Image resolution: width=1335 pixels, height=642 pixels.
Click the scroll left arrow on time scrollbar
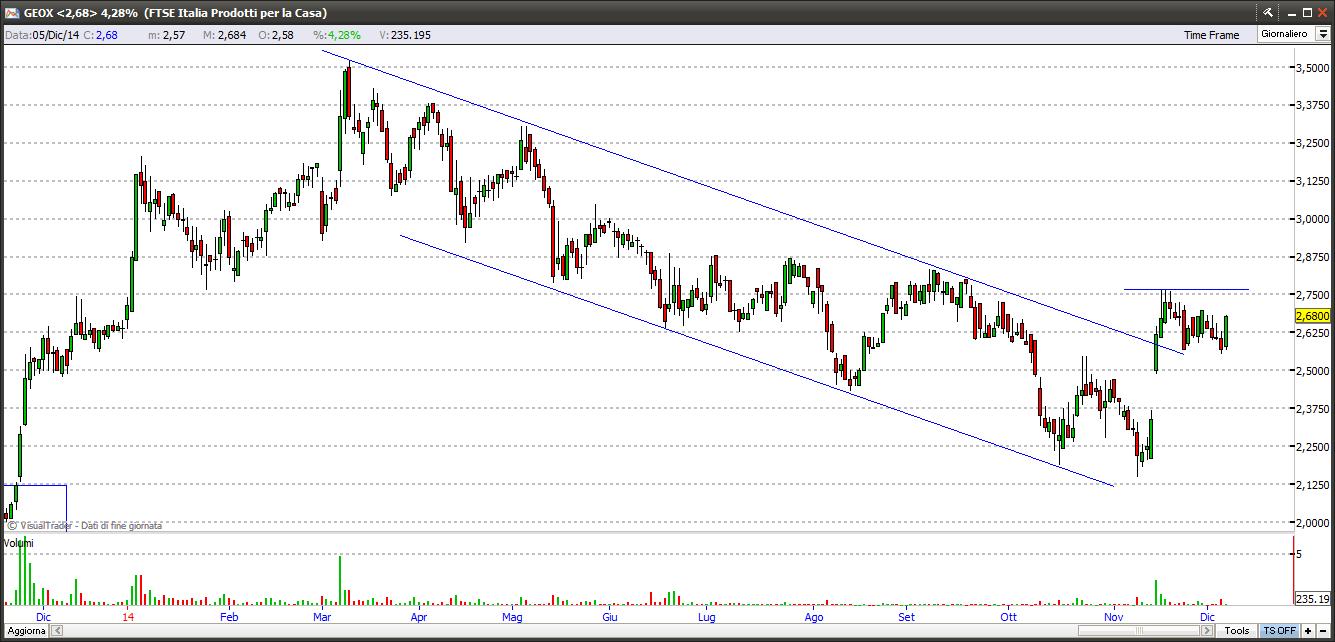pos(57,631)
